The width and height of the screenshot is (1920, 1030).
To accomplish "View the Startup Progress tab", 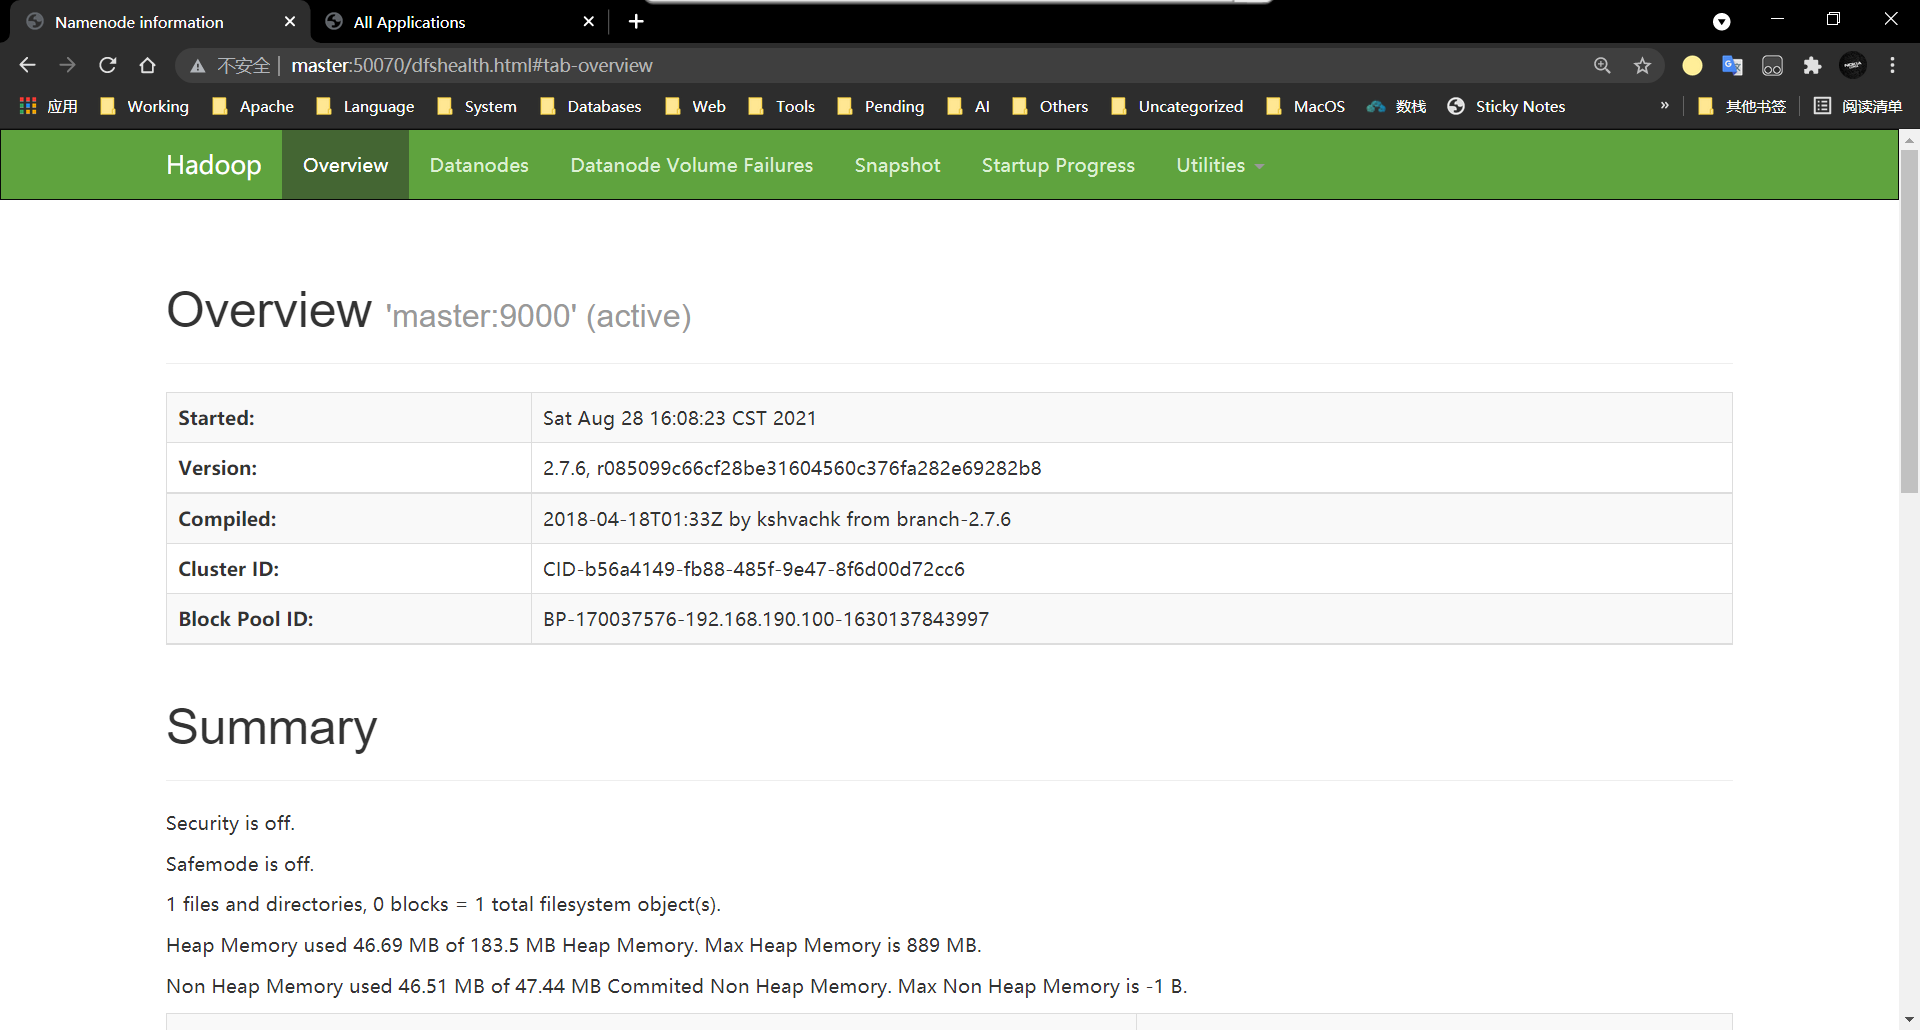I will [1058, 165].
